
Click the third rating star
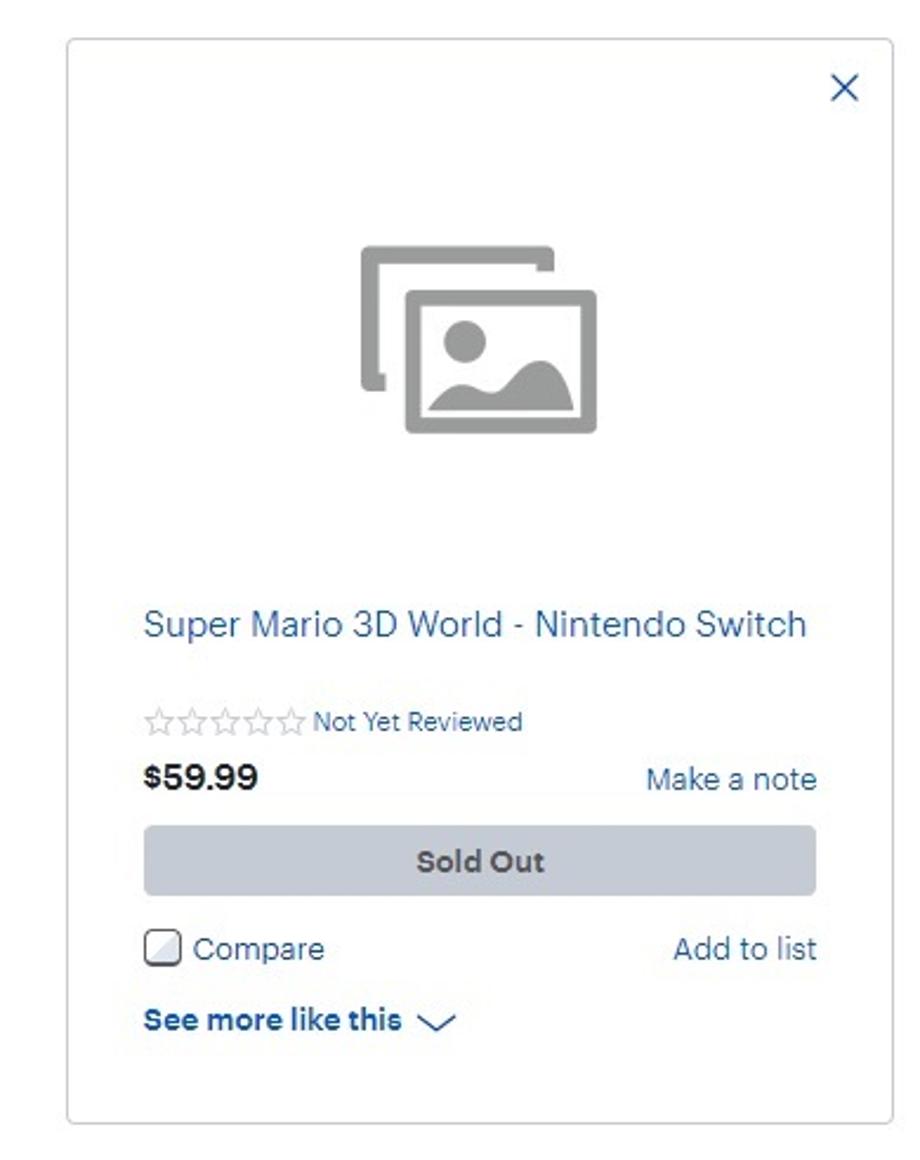[225, 722]
